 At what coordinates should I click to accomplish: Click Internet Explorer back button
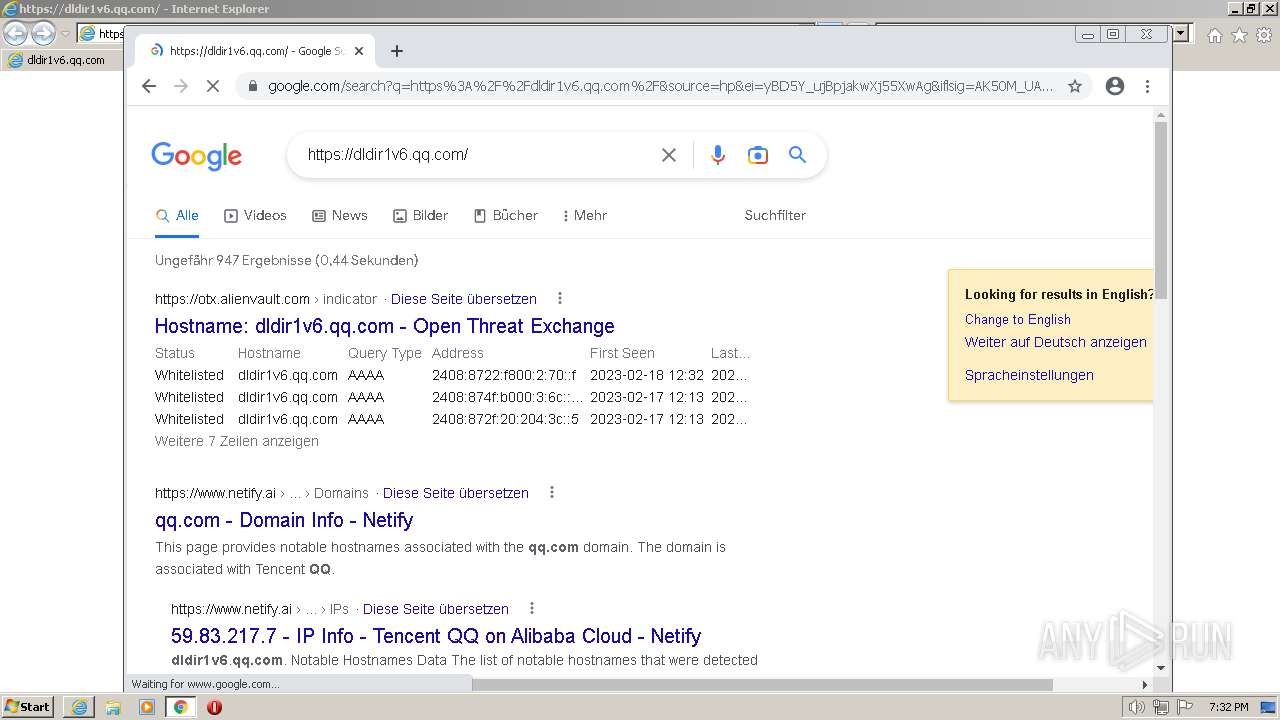(x=15, y=34)
